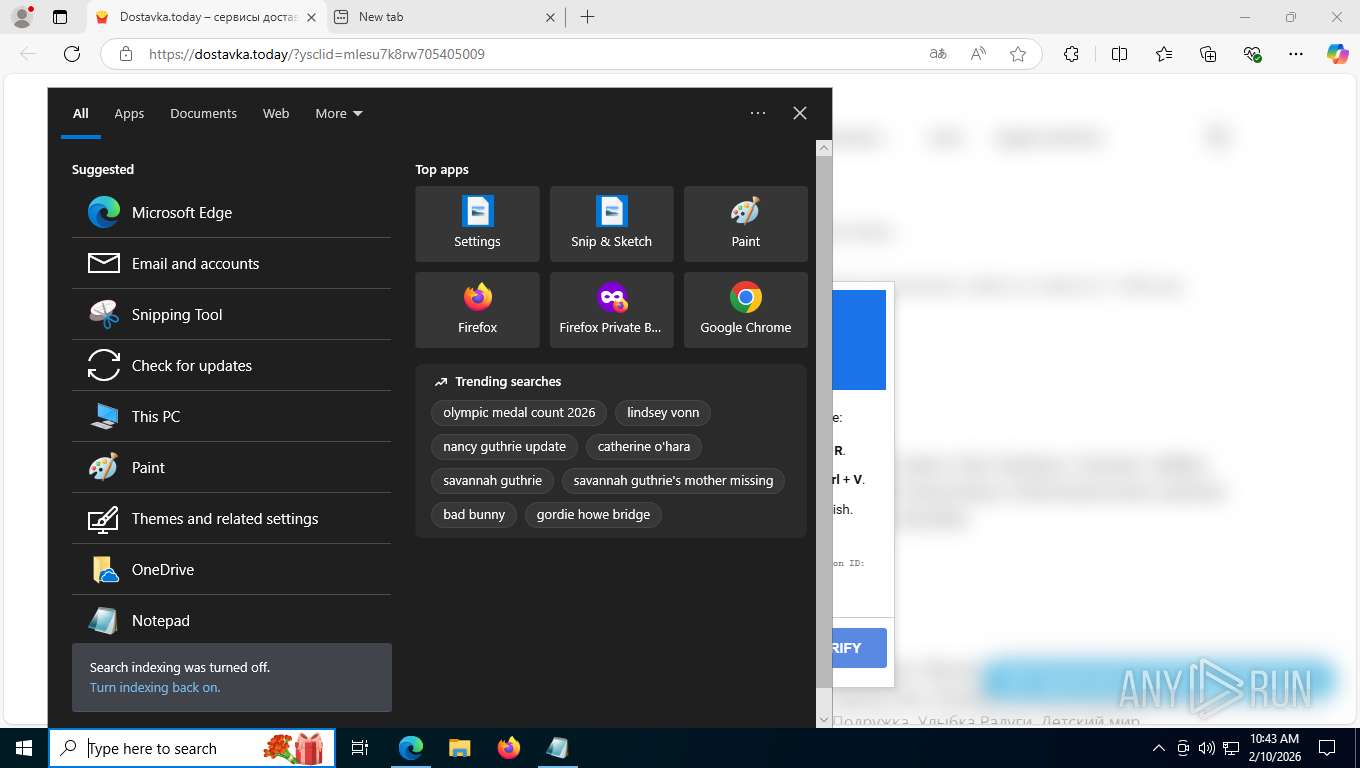This screenshot has width=1360, height=768.
Task: Add this page to favorites star
Action: point(1018,54)
